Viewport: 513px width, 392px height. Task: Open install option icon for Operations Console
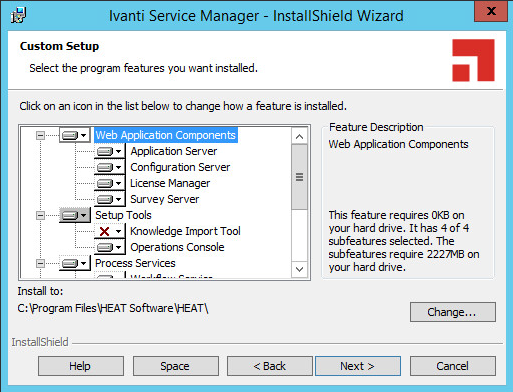click(109, 247)
